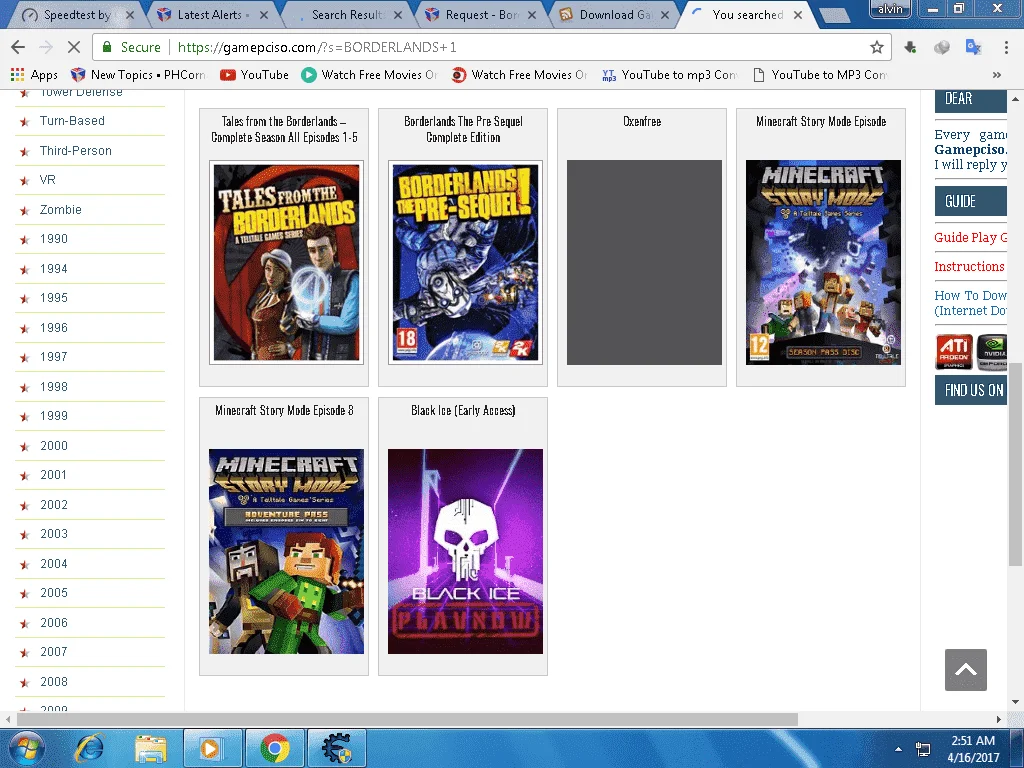Viewport: 1024px width, 768px height.
Task: Filter by year 2000
Action: point(54,445)
